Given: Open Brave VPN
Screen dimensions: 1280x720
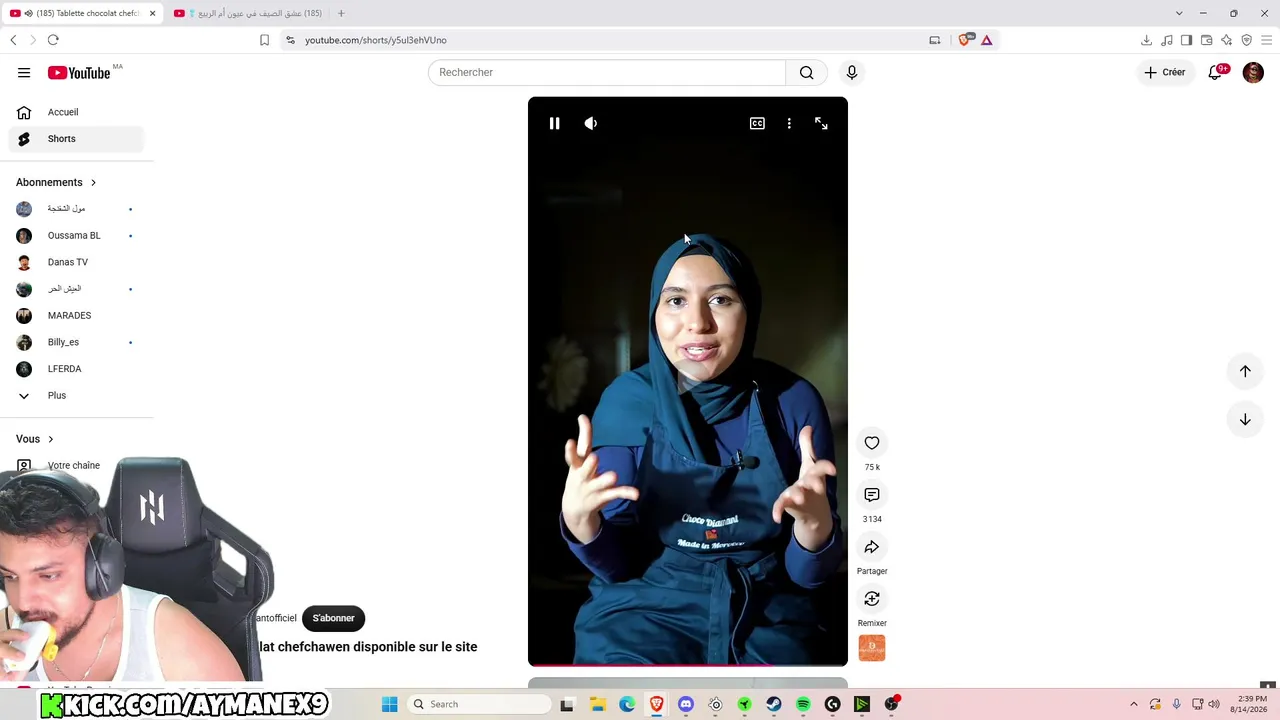Looking at the screenshot, I should pyautogui.click(x=1247, y=40).
